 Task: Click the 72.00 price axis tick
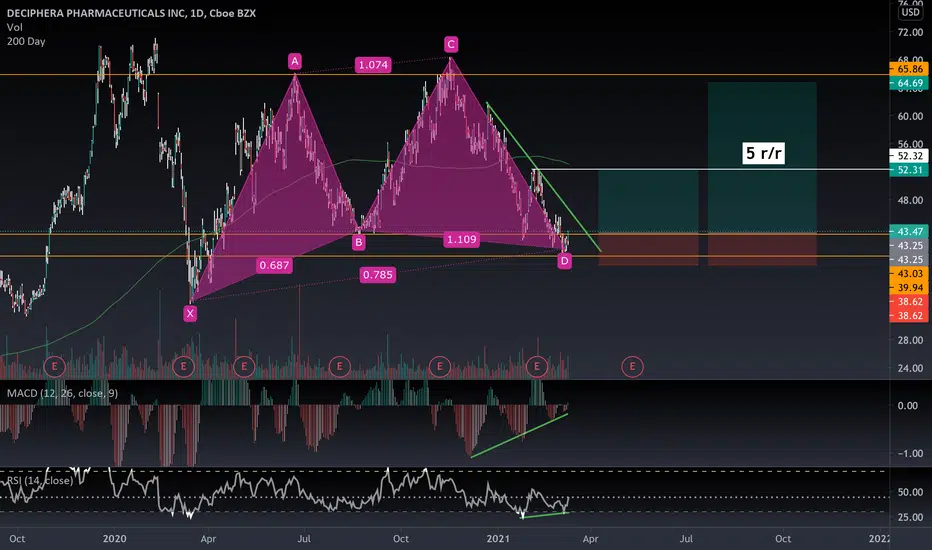coord(910,32)
